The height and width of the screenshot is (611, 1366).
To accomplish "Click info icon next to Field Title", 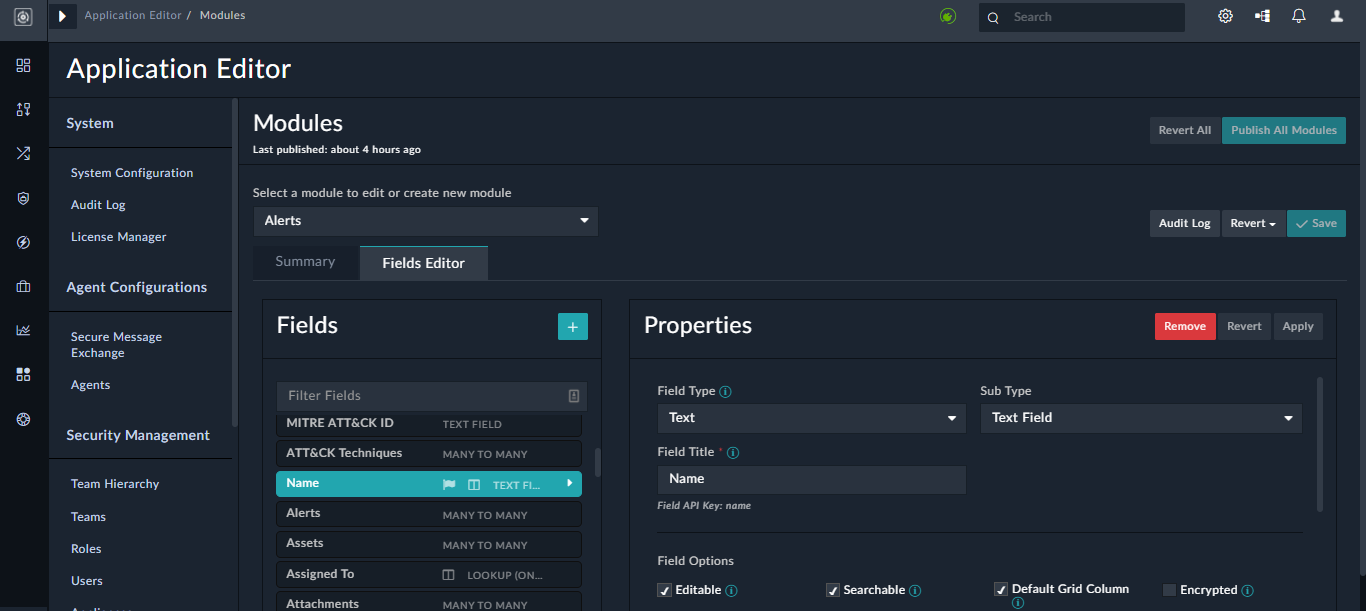I will click(733, 453).
